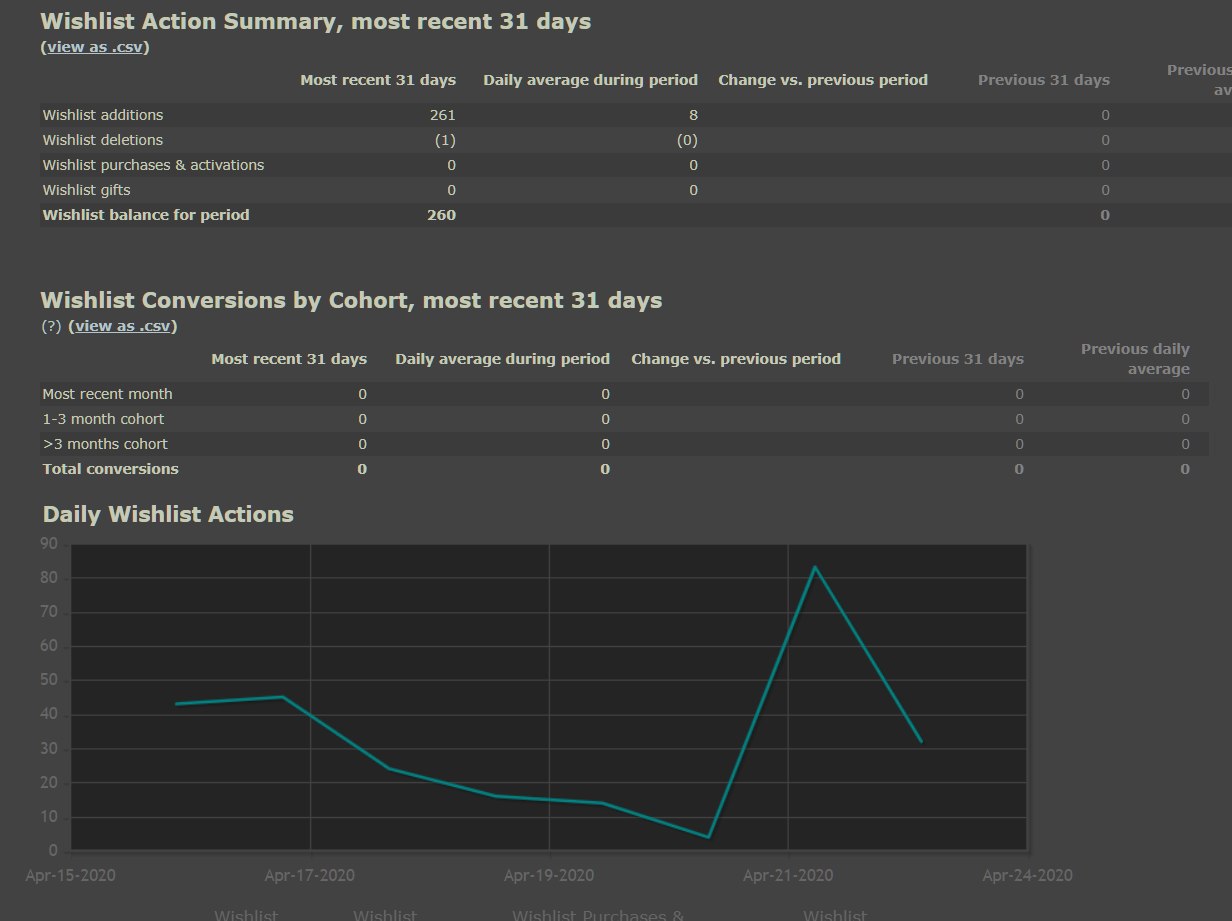Select the Total conversions row label
Viewport: 1232px width, 921px height.
(110, 469)
